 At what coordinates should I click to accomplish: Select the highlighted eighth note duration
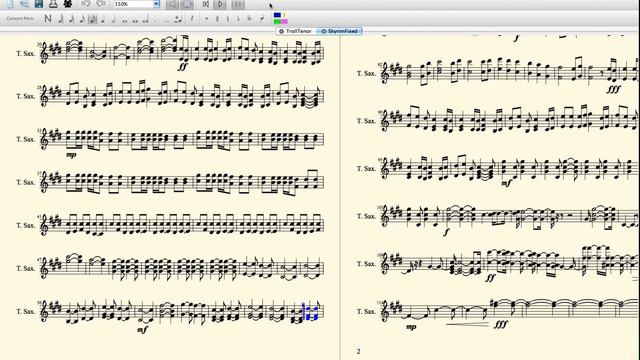(93, 18)
